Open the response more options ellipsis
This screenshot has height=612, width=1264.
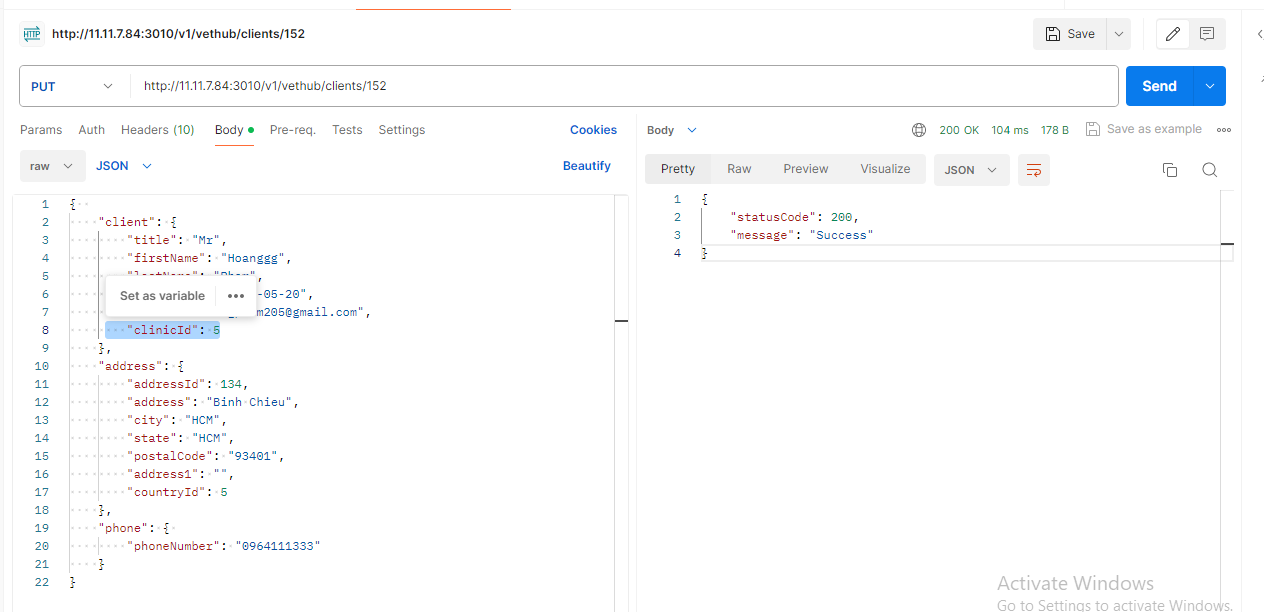(x=1224, y=130)
